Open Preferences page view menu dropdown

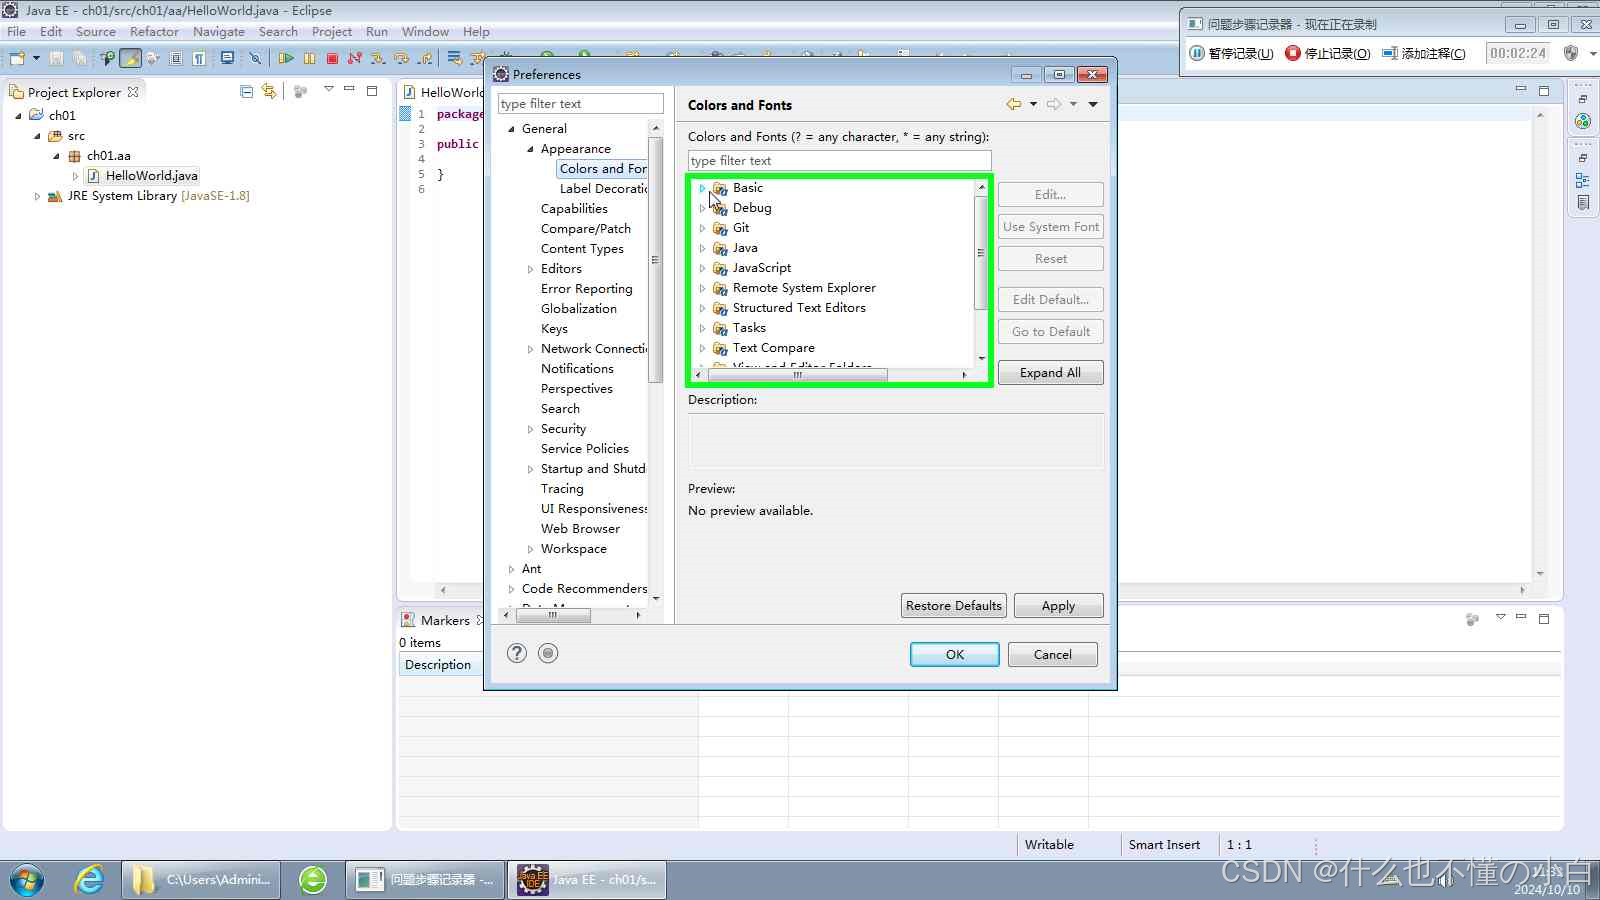coord(1093,104)
